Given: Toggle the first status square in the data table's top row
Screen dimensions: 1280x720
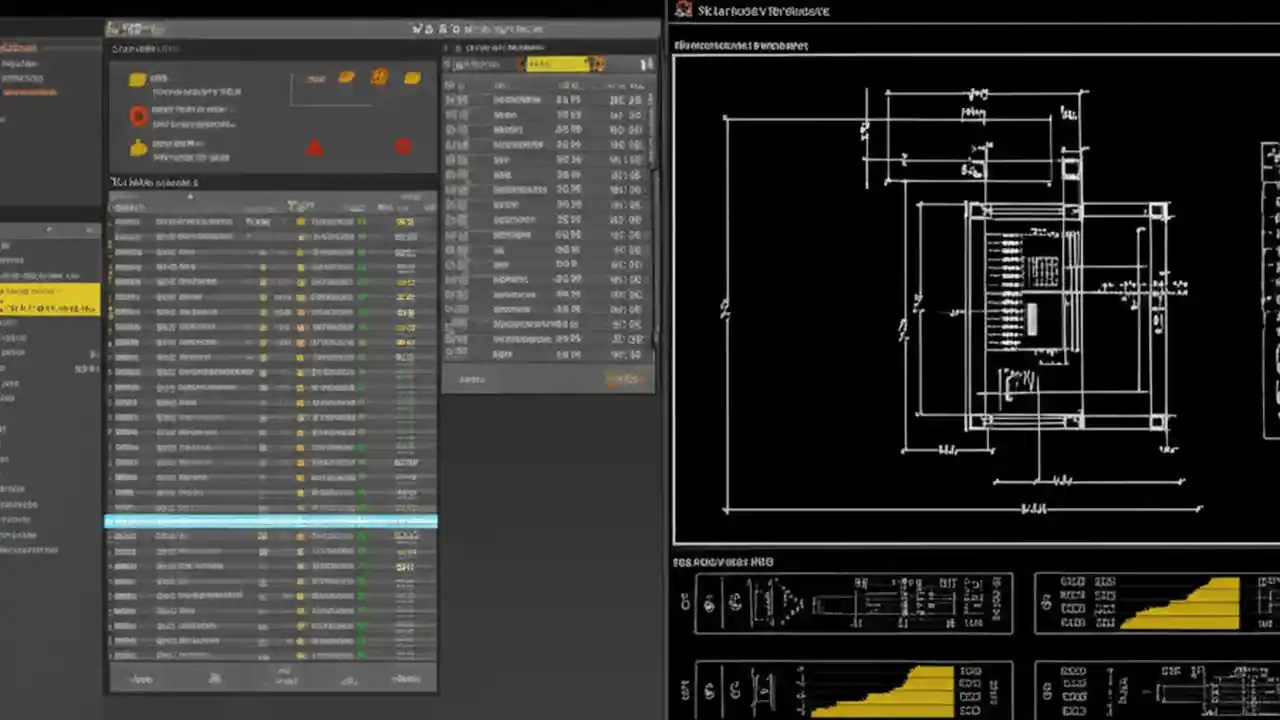Looking at the screenshot, I should point(300,221).
